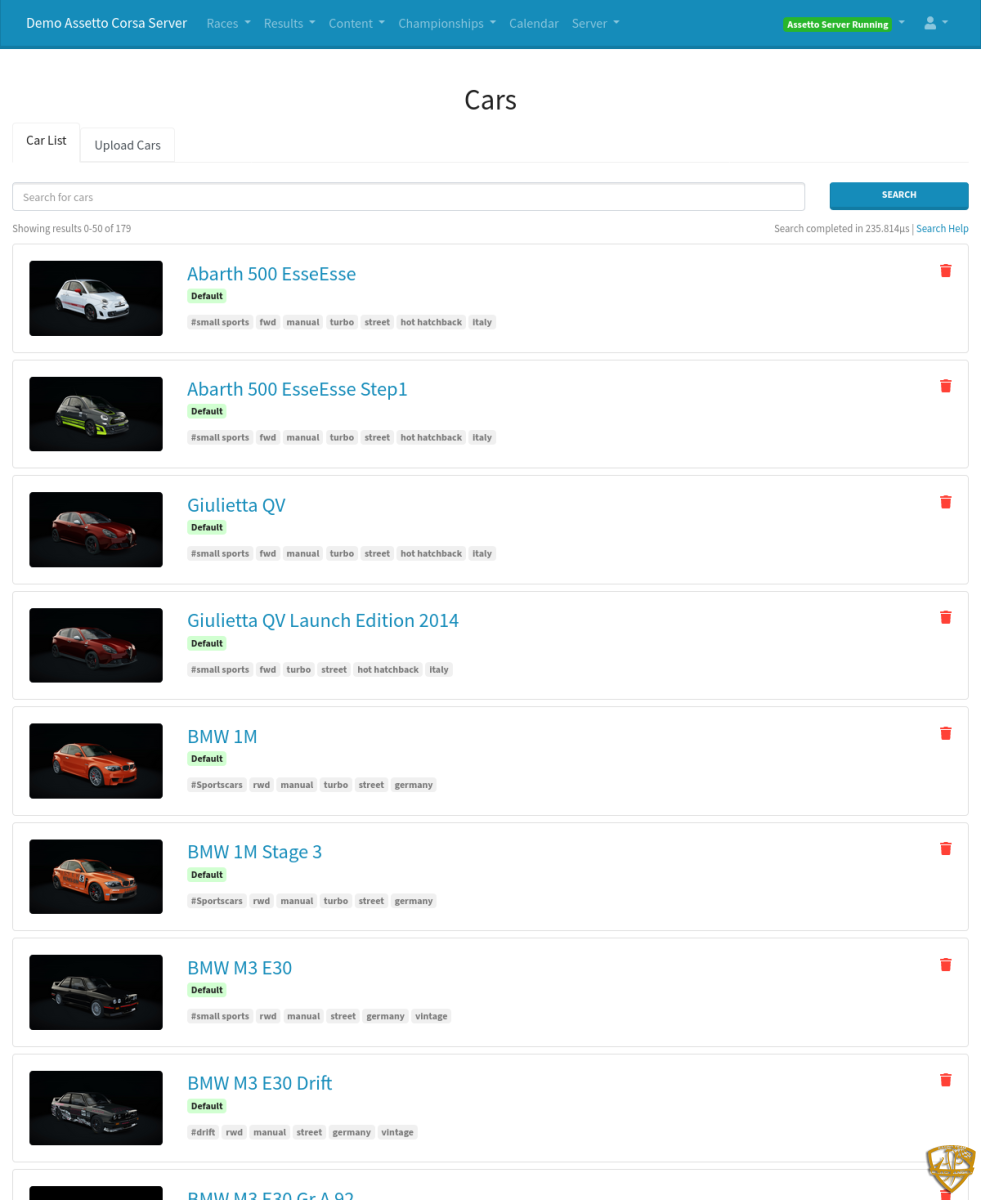Click the BMW 1M delete icon
The image size is (981, 1200).
pyautogui.click(x=945, y=733)
